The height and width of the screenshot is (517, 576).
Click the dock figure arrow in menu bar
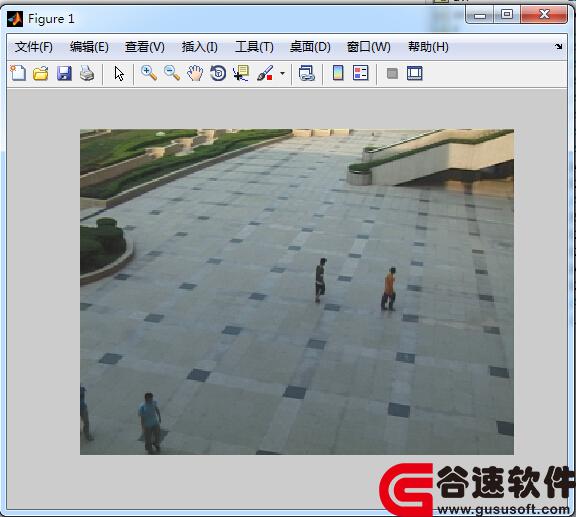pos(559,46)
